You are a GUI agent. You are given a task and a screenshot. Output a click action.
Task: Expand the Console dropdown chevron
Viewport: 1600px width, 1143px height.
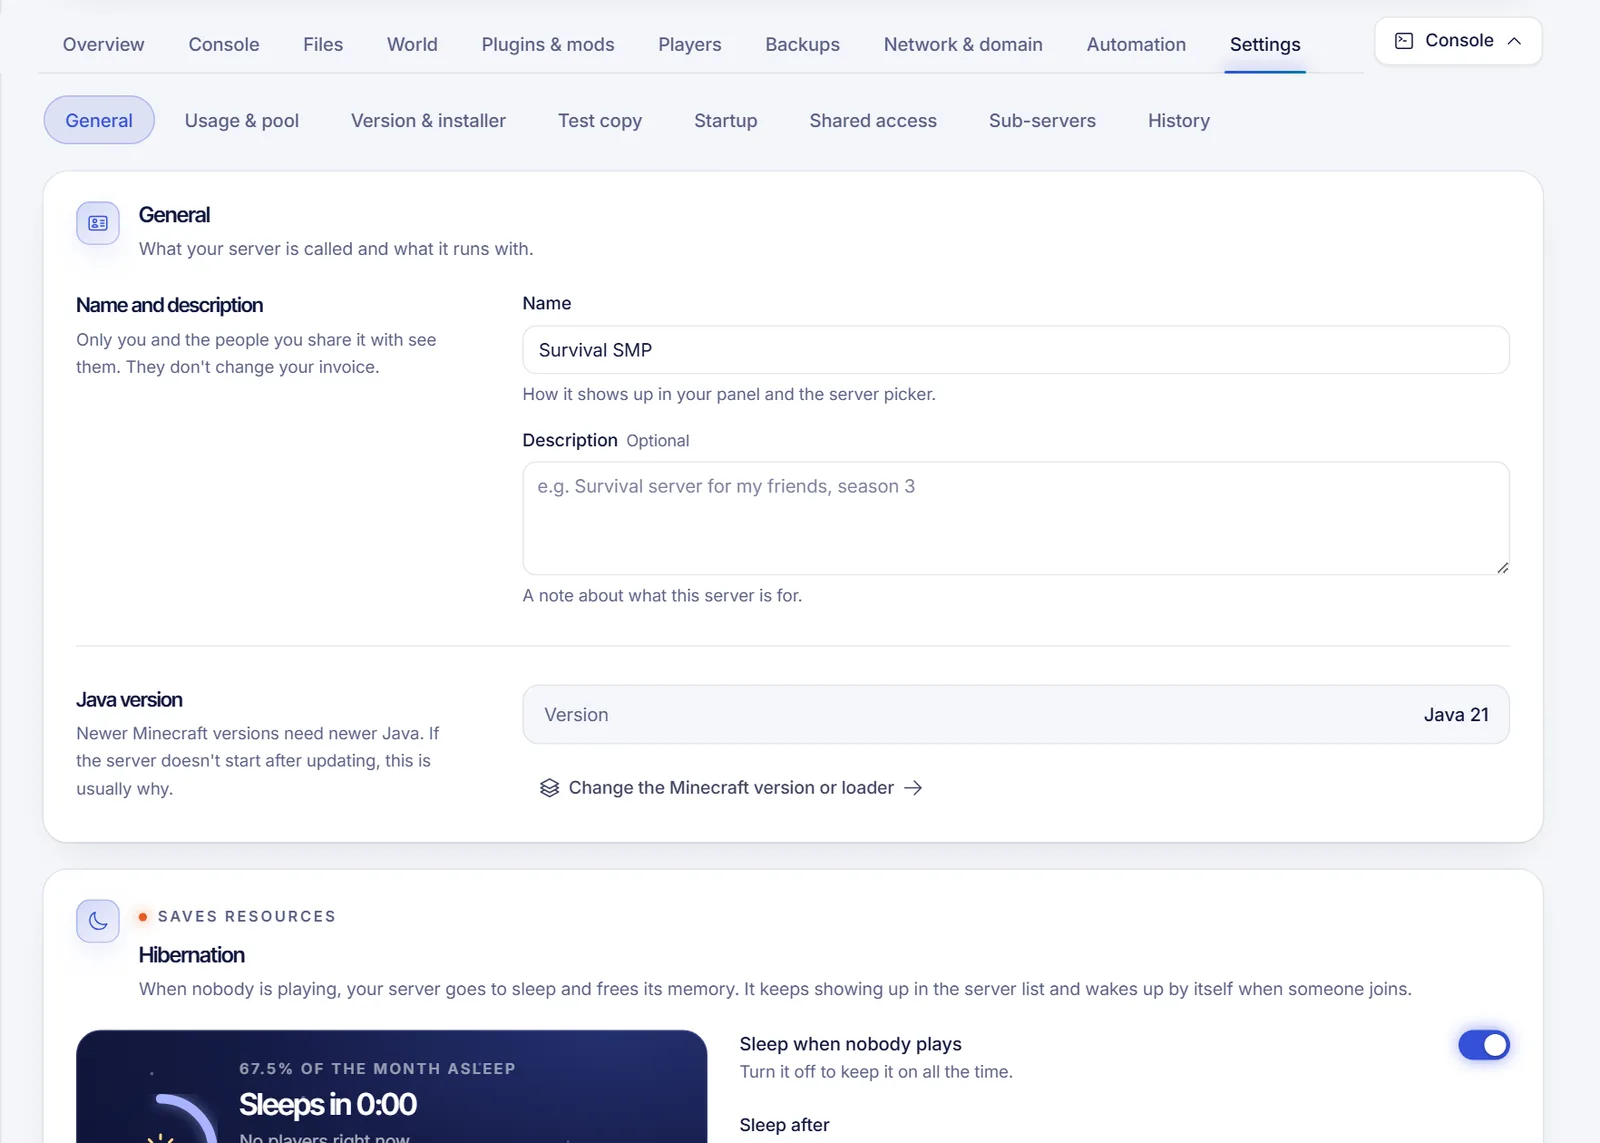[x=1514, y=41]
